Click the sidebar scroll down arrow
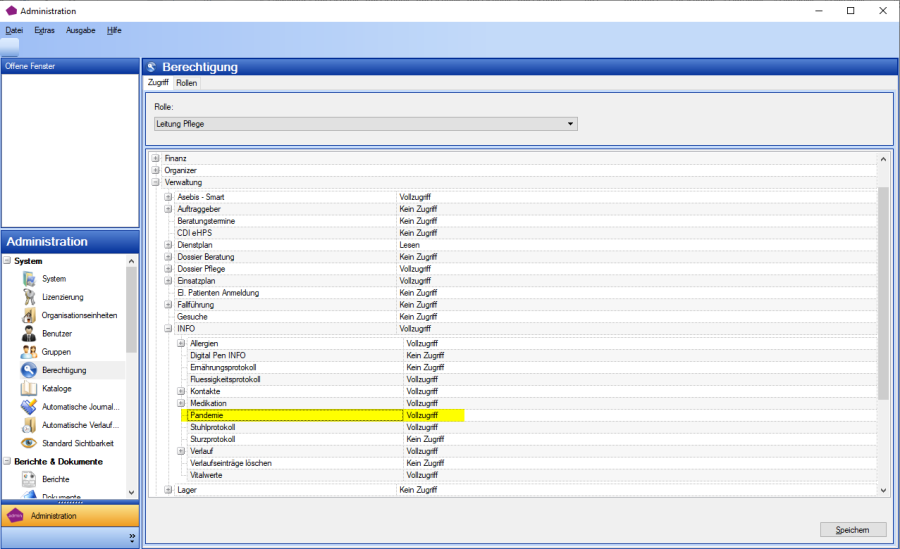This screenshot has width=900, height=549. [x=131, y=492]
